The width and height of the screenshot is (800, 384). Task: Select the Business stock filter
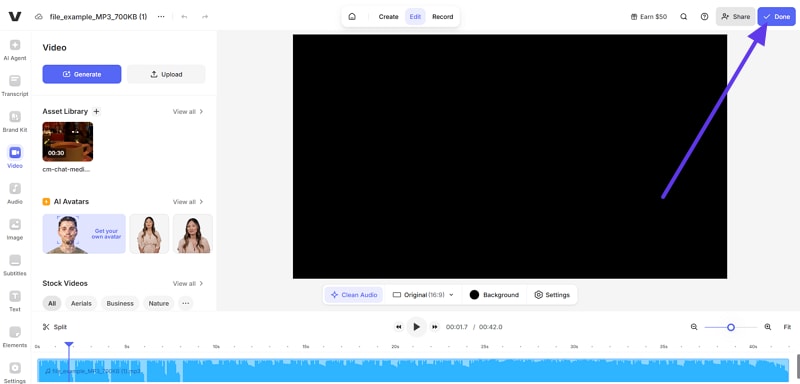[120, 303]
